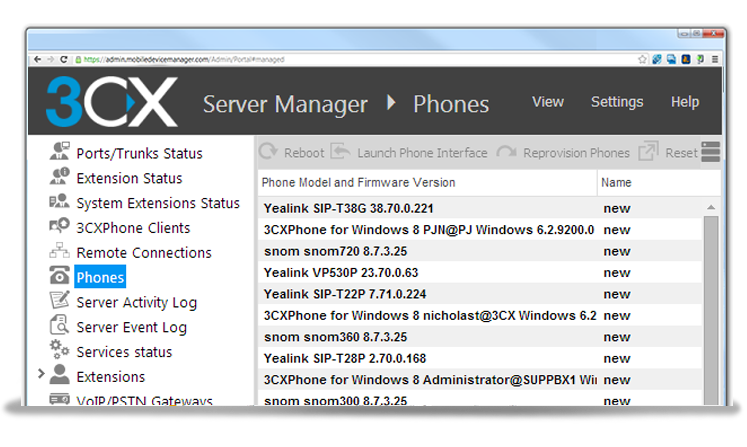
Task: Open the Help menu
Action: click(685, 102)
